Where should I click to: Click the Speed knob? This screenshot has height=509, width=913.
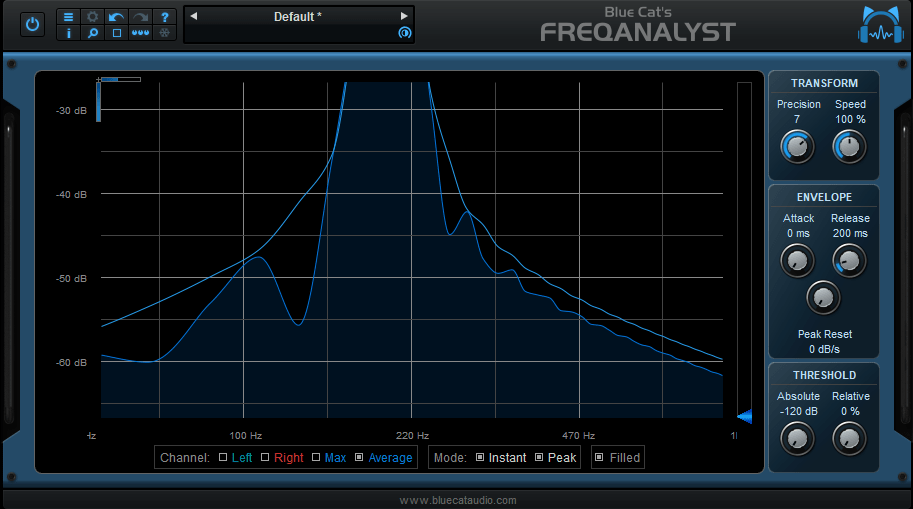point(849,147)
